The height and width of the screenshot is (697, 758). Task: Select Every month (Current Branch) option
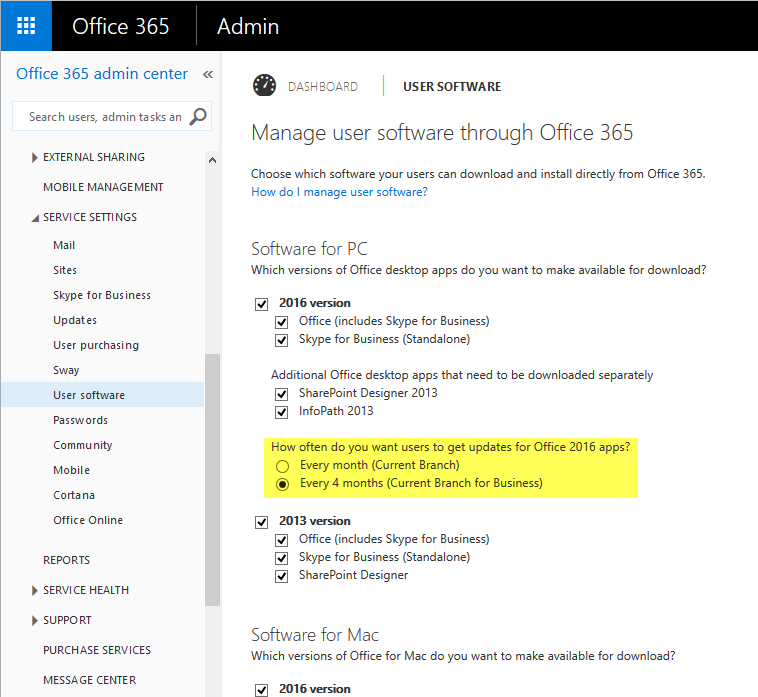[x=282, y=466]
